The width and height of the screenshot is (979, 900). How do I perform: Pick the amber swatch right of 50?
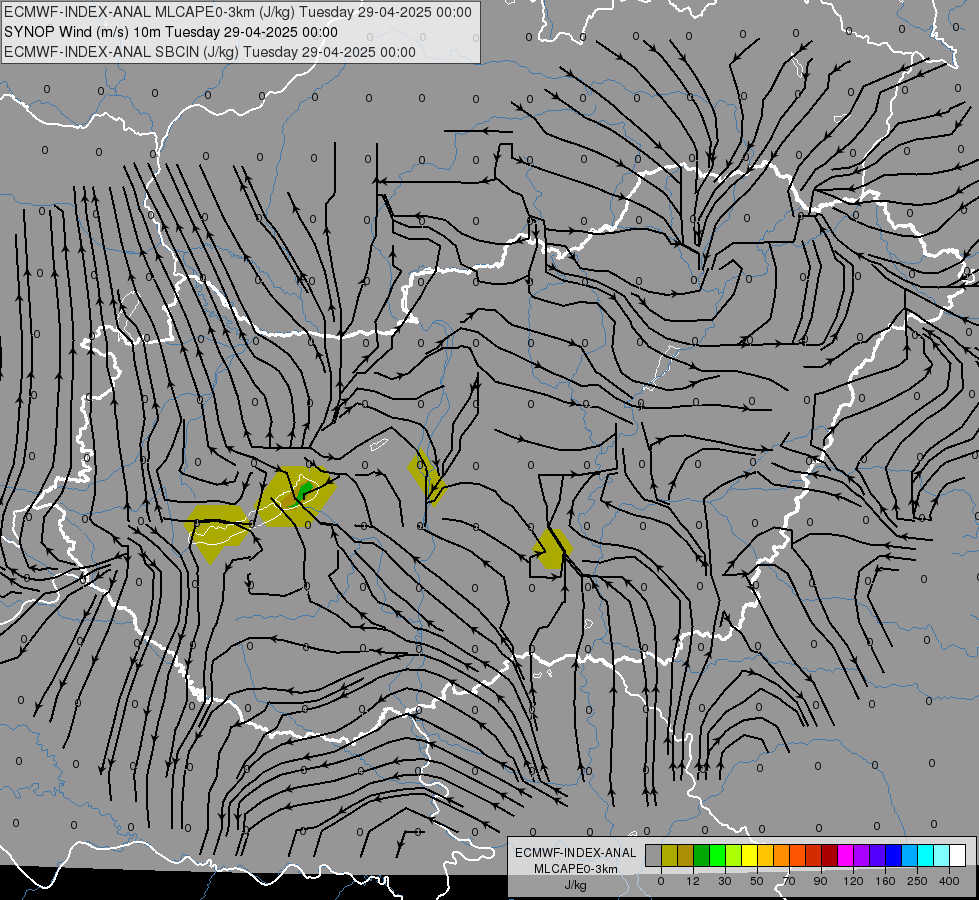point(765,855)
